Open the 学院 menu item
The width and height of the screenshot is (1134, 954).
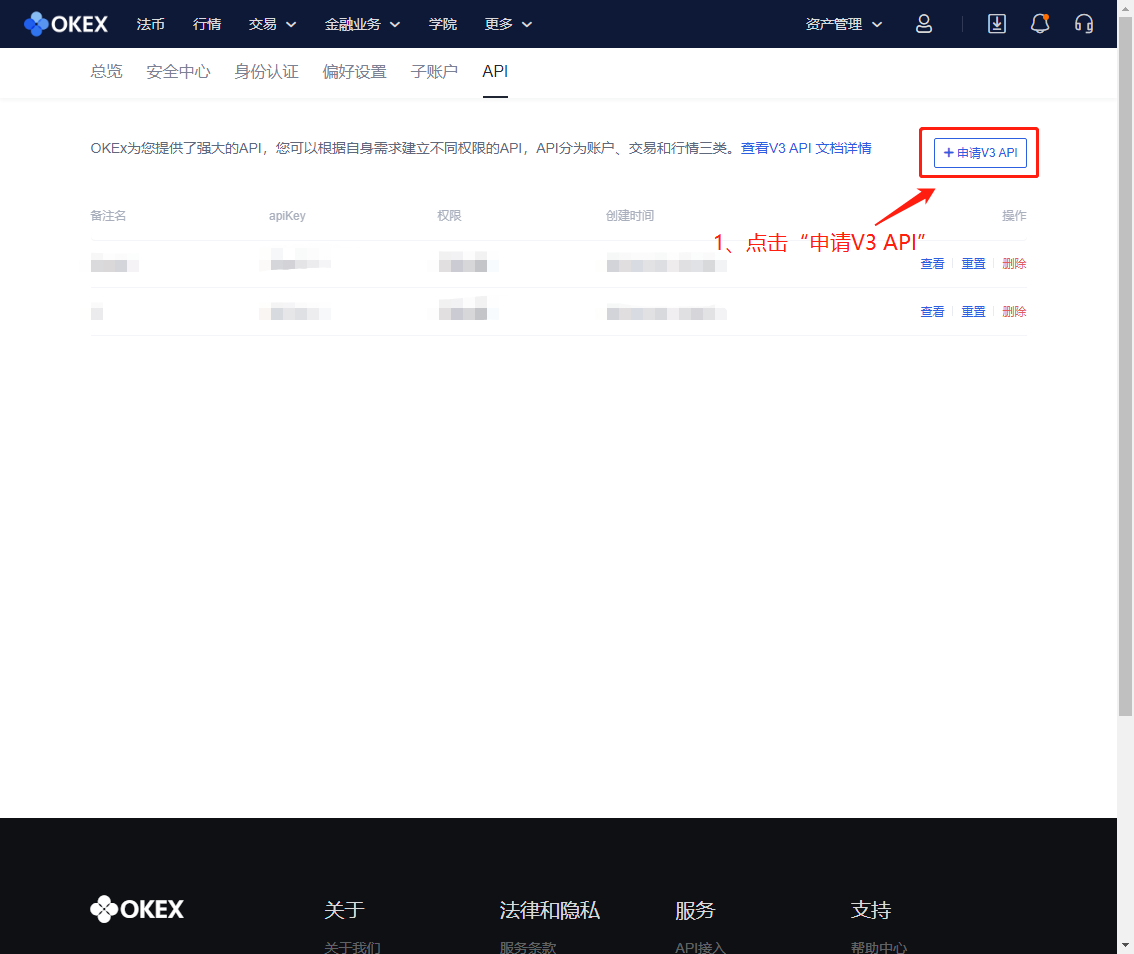pos(443,24)
